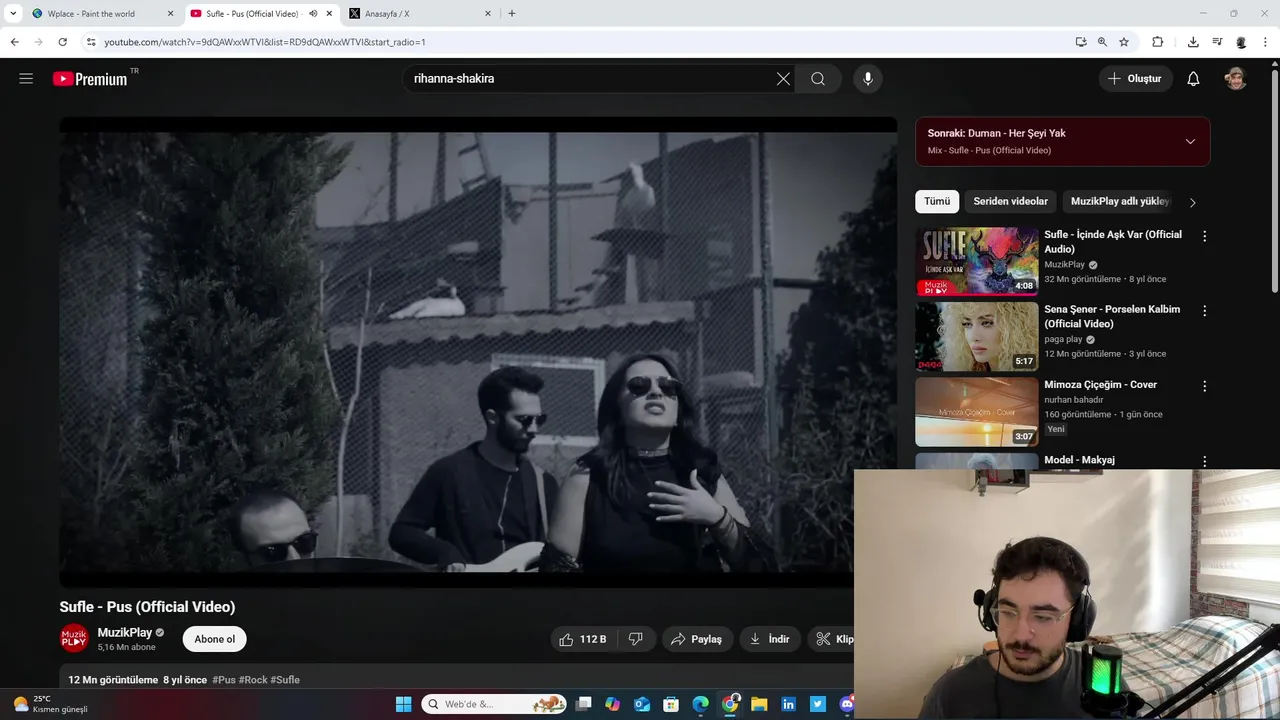Click the Windows taskbar search box

[494, 704]
